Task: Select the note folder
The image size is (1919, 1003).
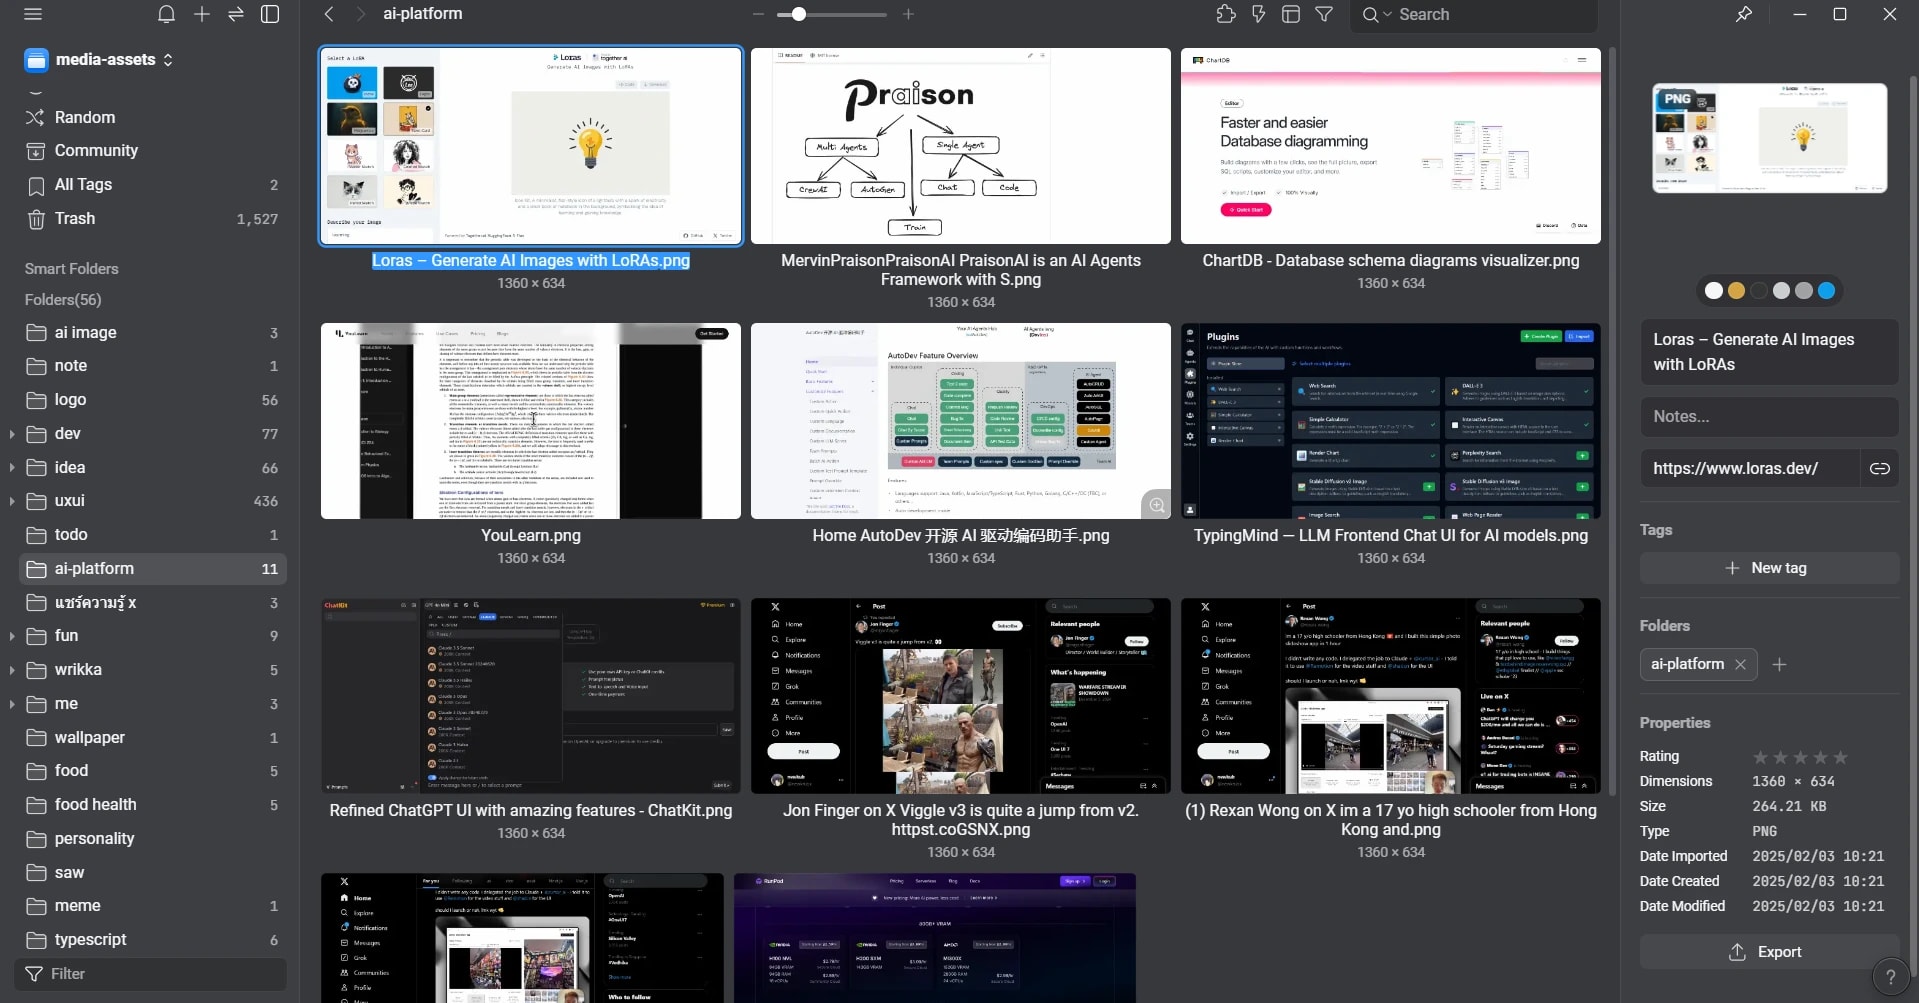Action: click(152, 366)
